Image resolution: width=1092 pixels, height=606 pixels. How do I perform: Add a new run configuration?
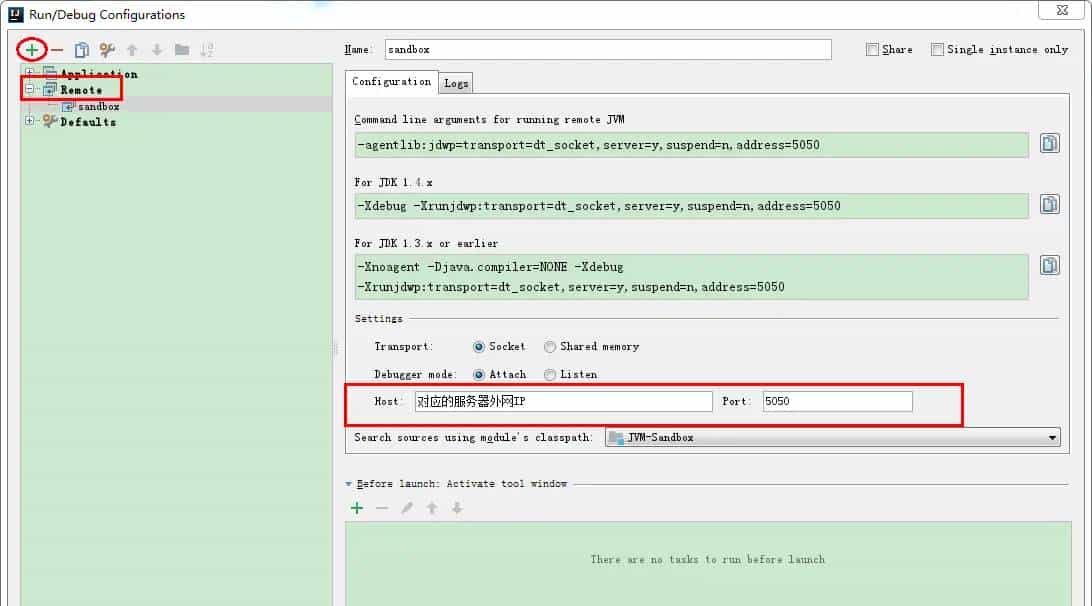point(32,48)
